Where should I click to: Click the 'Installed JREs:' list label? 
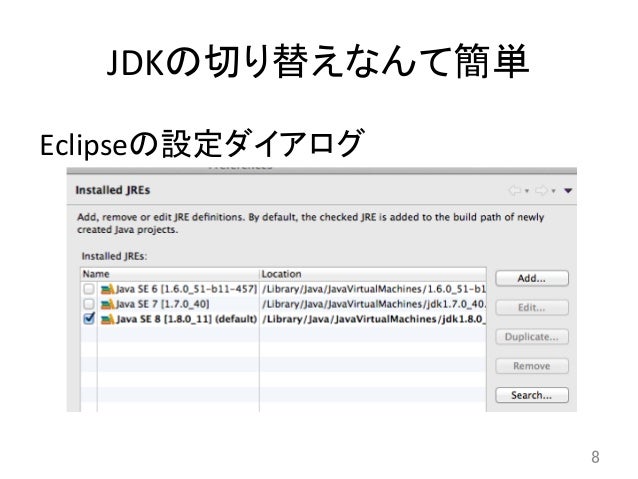114,256
